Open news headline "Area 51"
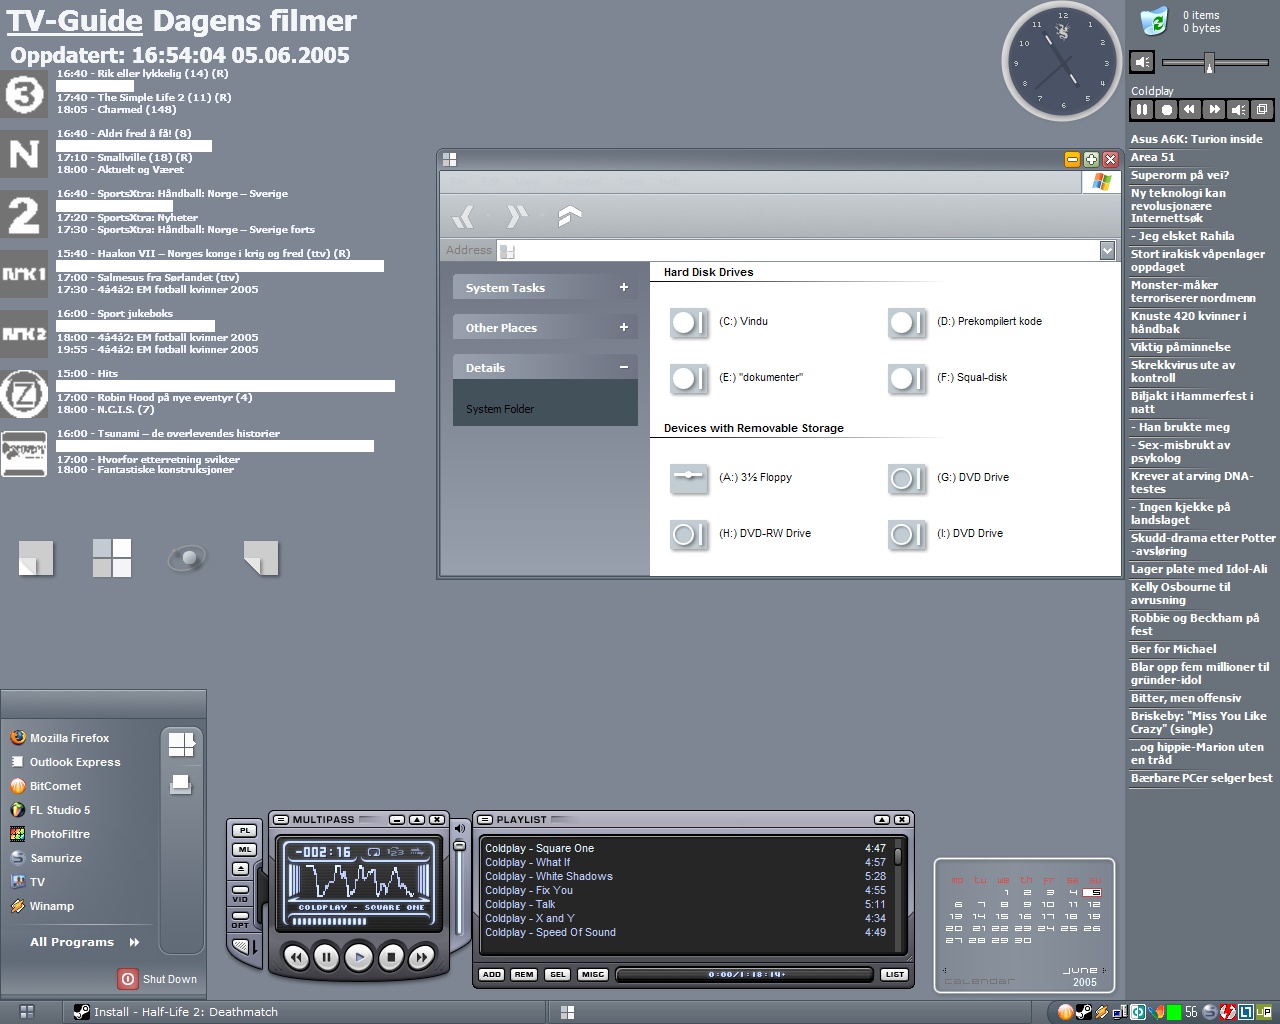This screenshot has width=1280, height=1024. pyautogui.click(x=1153, y=157)
